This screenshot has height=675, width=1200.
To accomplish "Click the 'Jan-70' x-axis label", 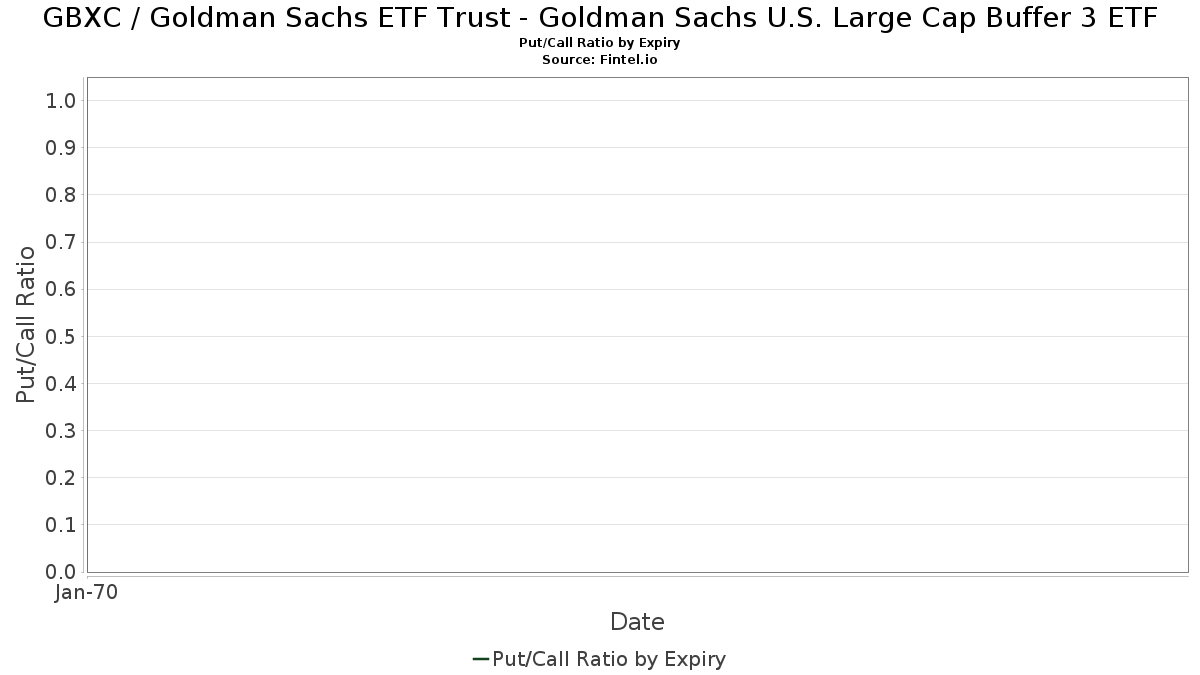I will click(87, 593).
